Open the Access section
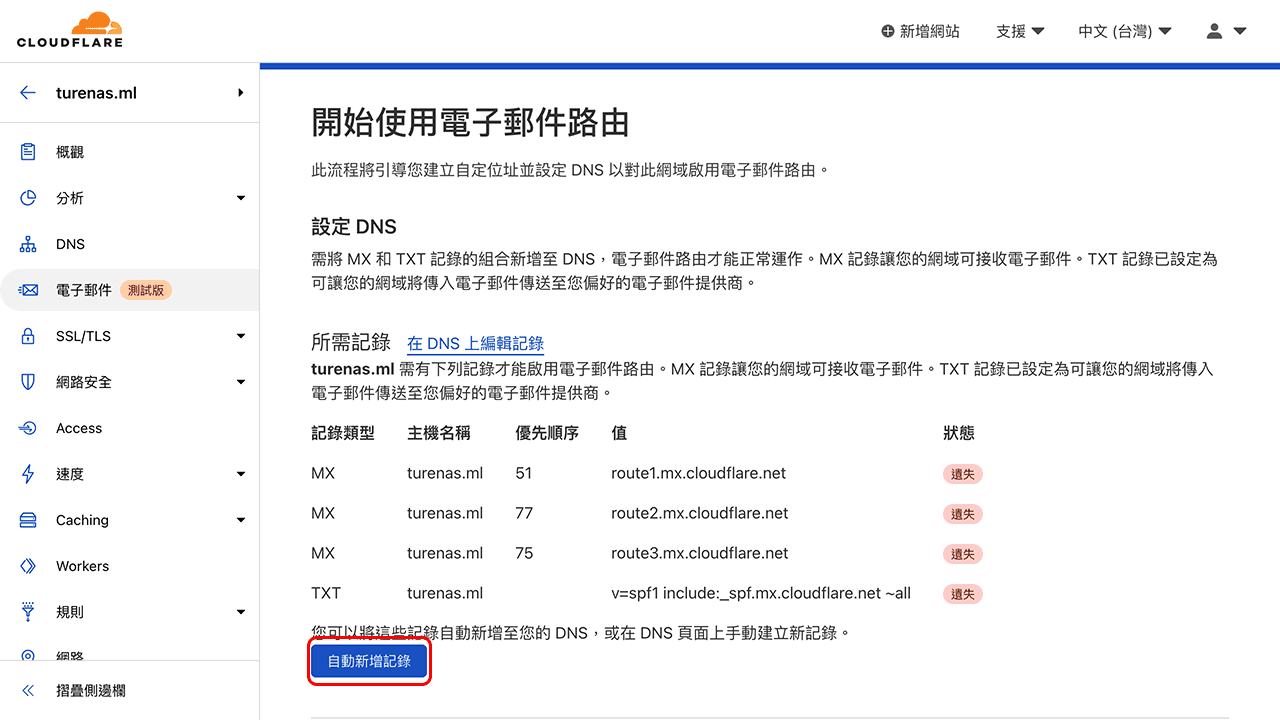The width and height of the screenshot is (1280, 720). click(x=82, y=427)
